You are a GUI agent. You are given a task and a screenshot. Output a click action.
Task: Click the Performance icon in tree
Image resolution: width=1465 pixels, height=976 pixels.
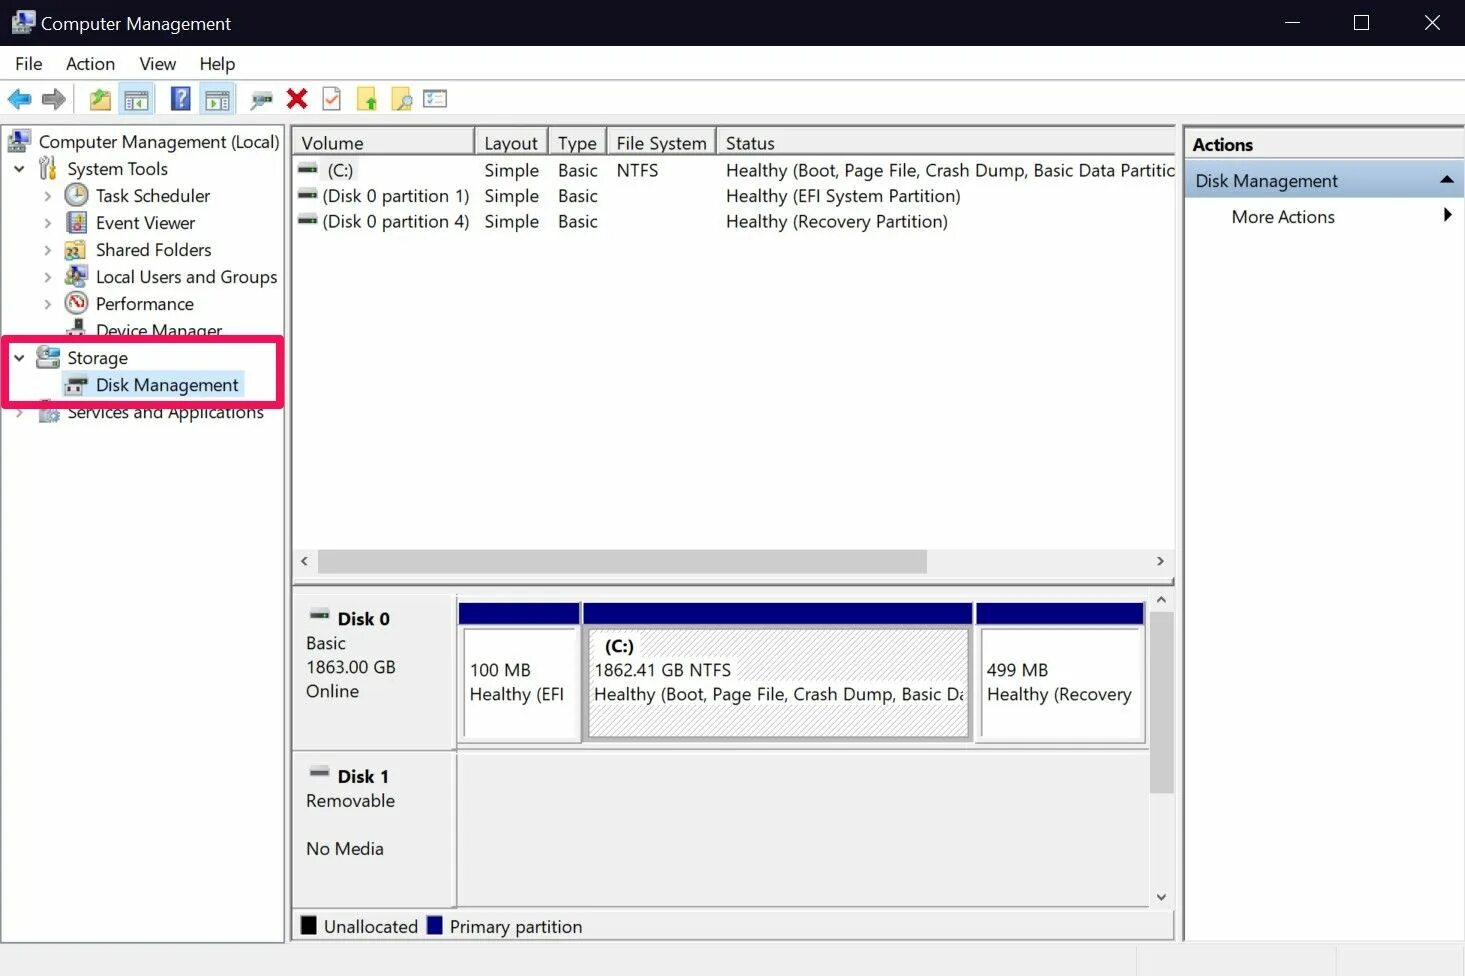pyautogui.click(x=76, y=303)
